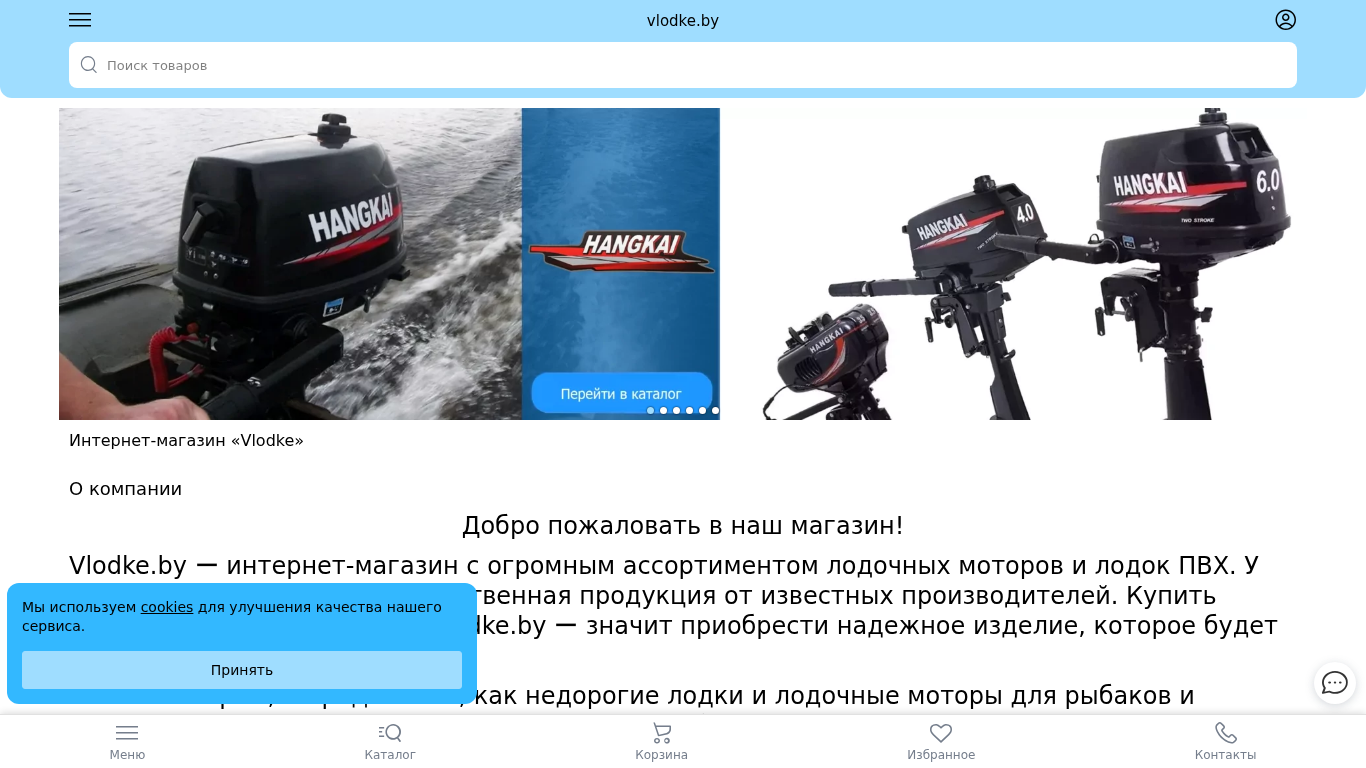
Task: Open Избранное favorites heart
Action: click(x=941, y=742)
